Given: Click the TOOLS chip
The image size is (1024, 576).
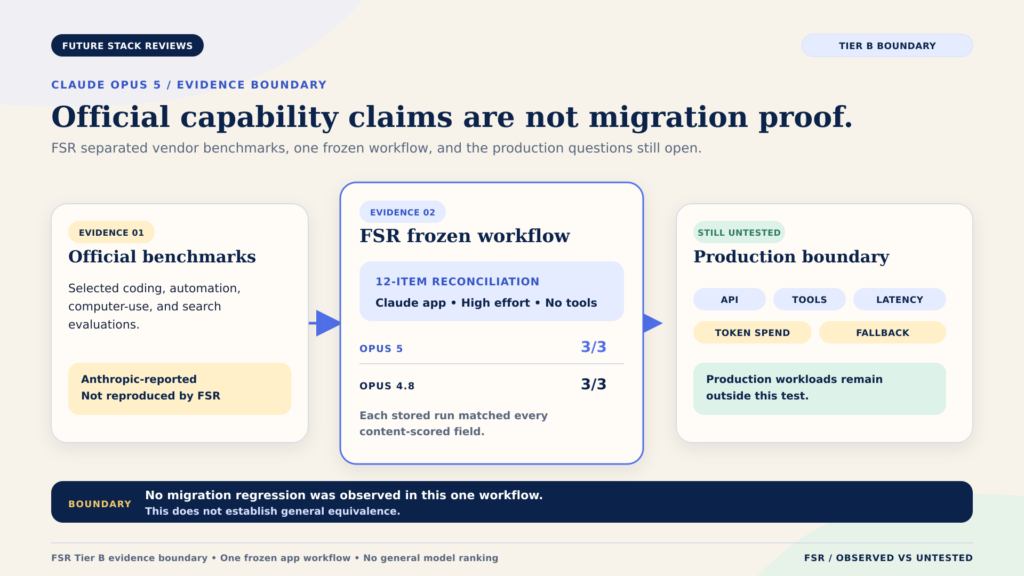Looking at the screenshot, I should click(x=809, y=300).
